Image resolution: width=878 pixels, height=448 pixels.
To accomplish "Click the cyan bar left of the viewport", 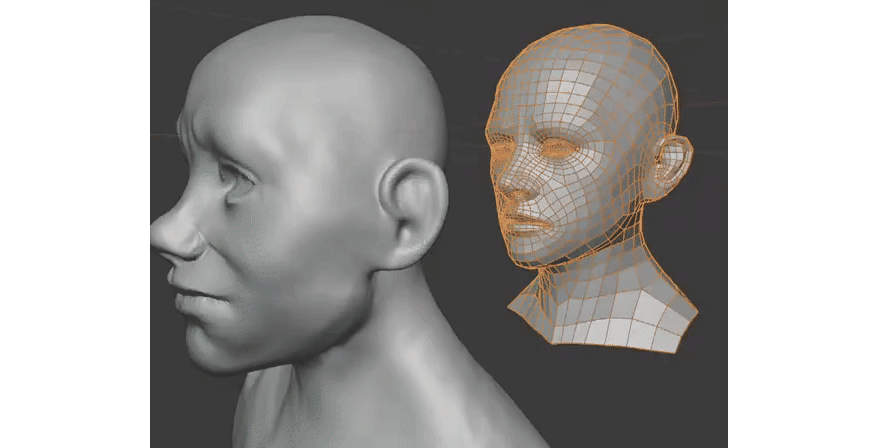I will [x=75, y=224].
